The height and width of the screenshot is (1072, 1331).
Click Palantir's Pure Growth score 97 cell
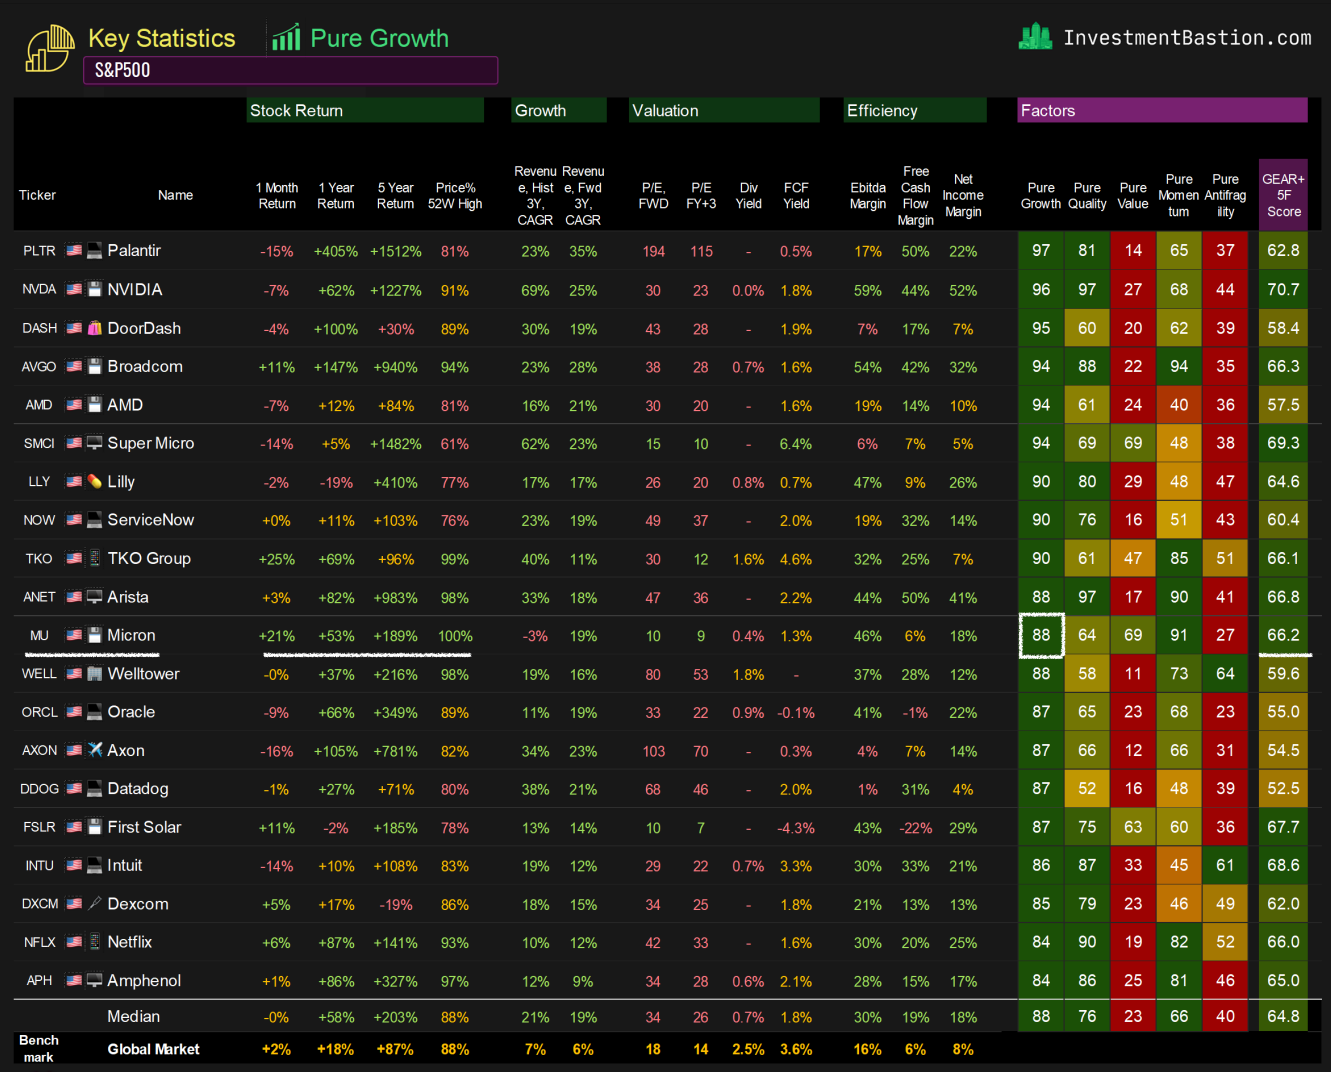point(1041,251)
